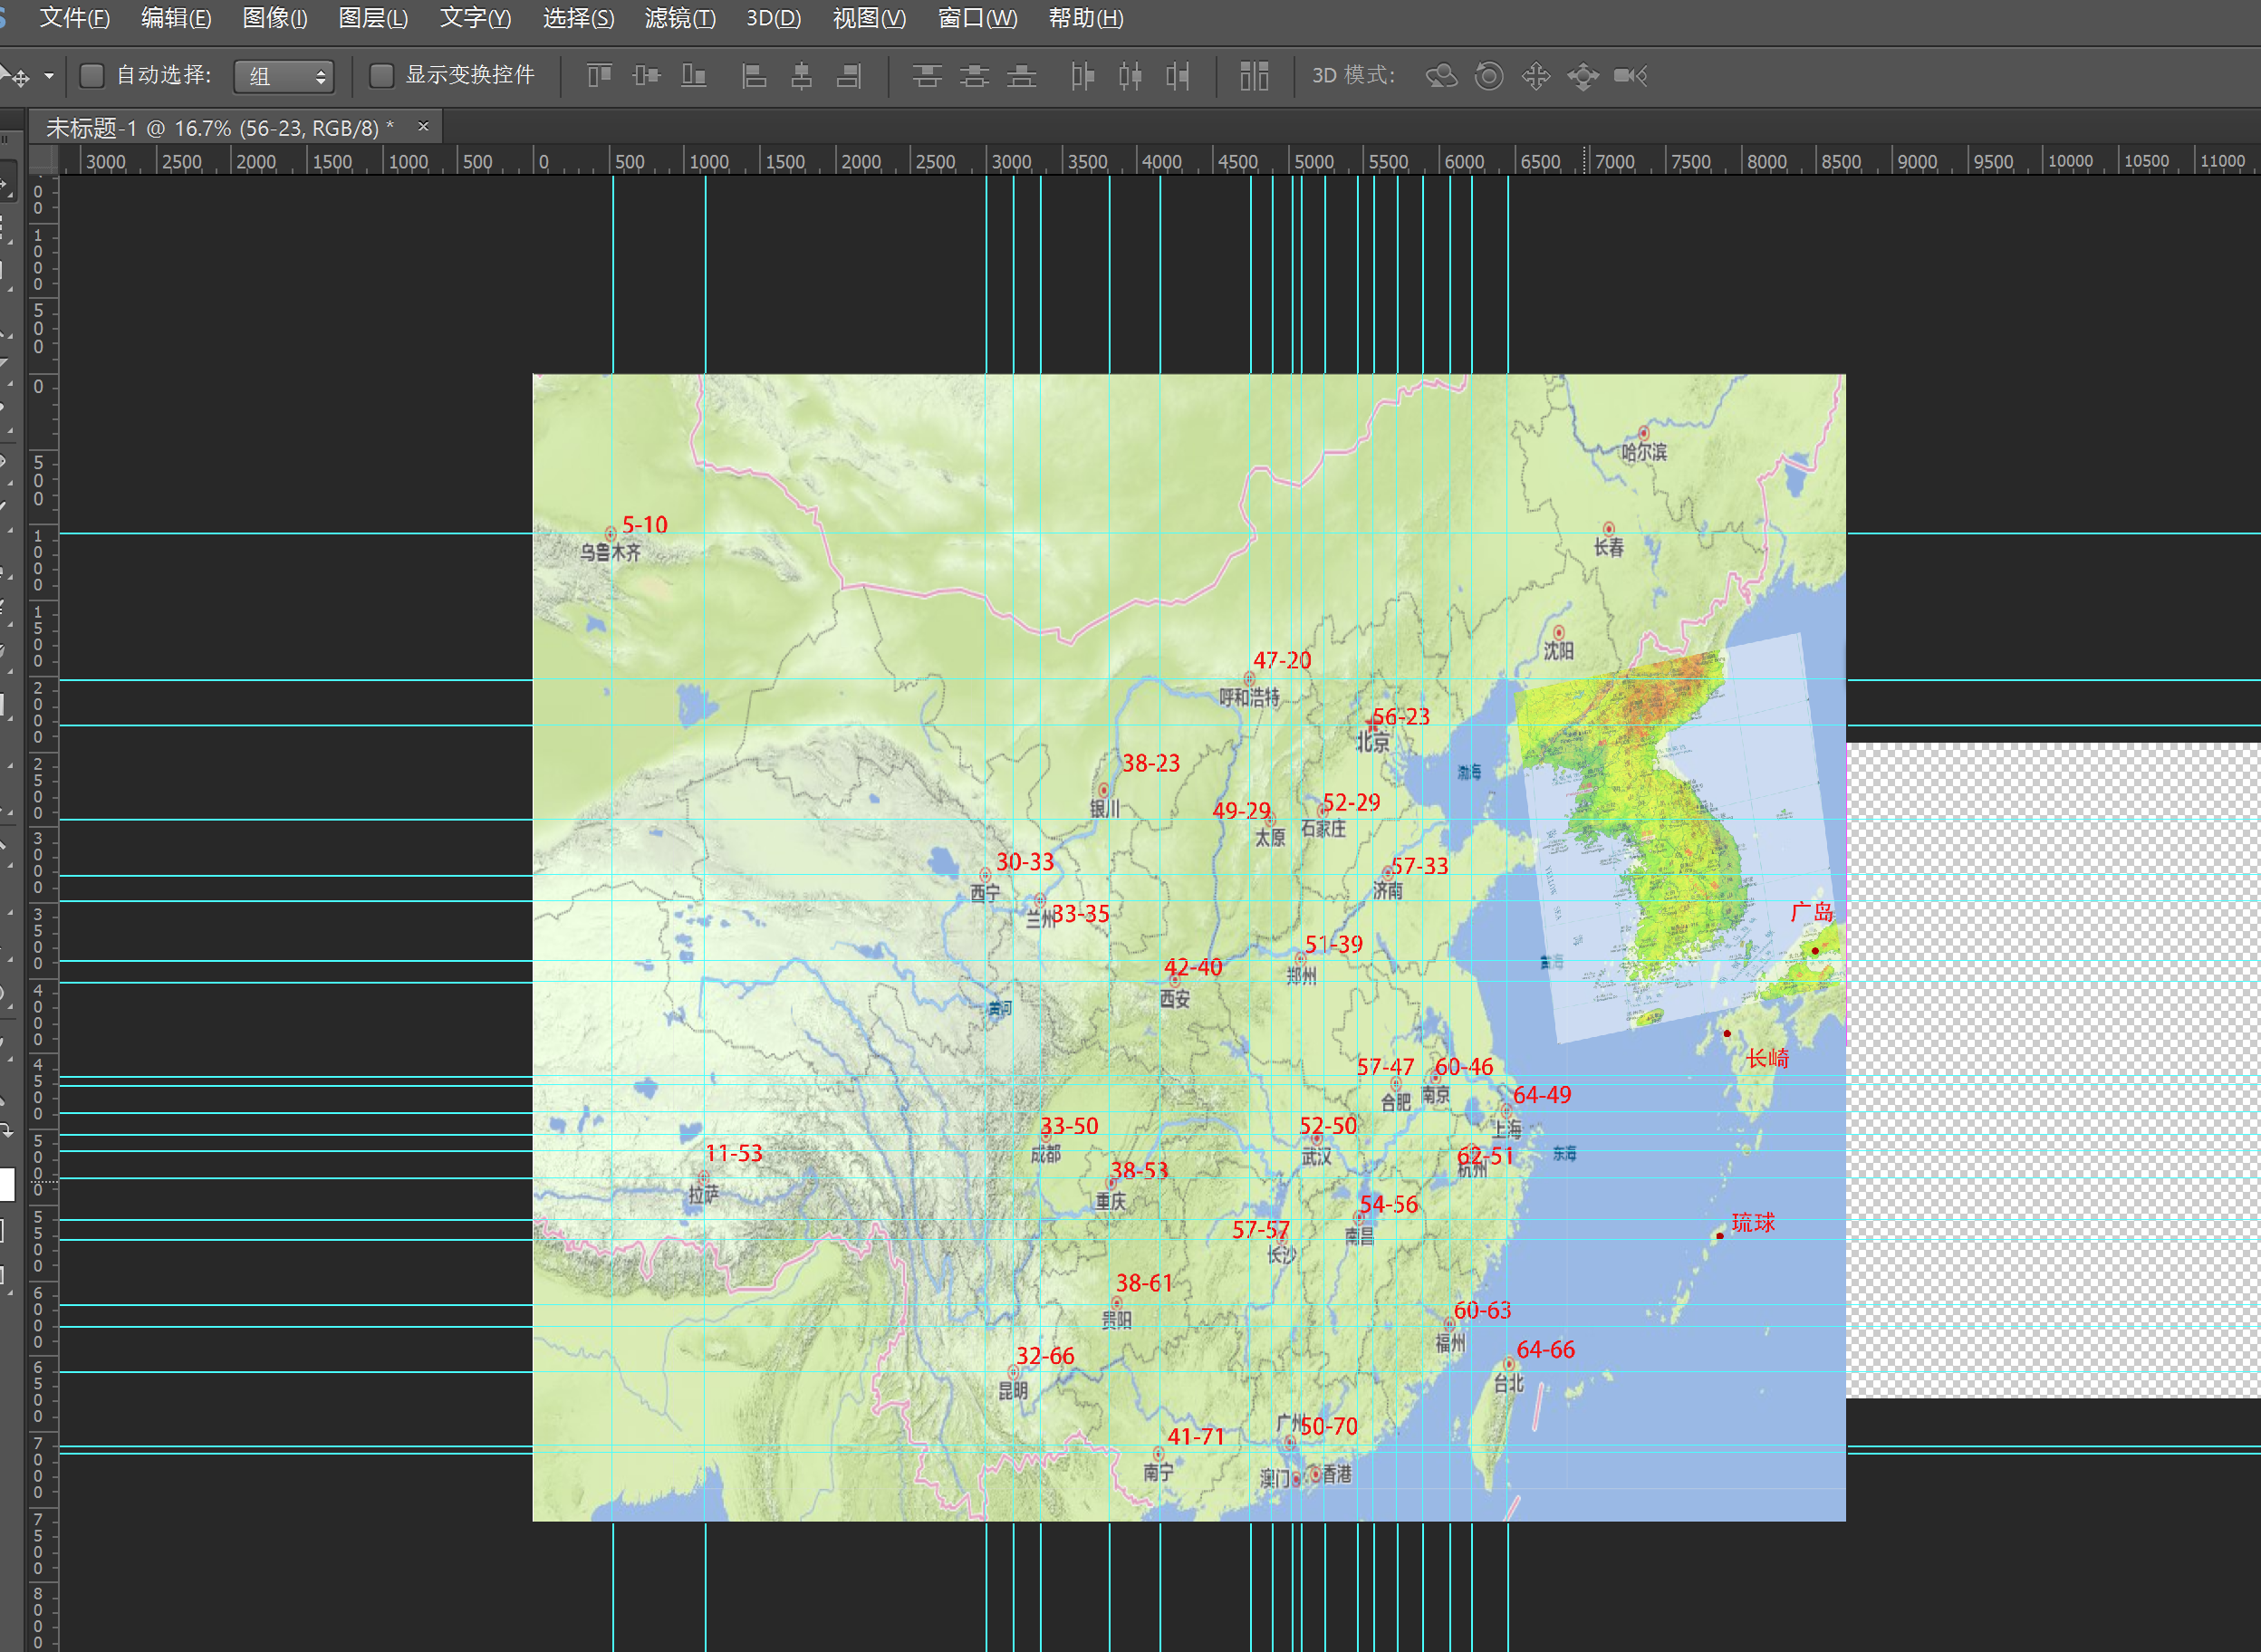2261x1652 pixels.
Task: Close the 未标题-1 document tab
Action: (x=423, y=127)
